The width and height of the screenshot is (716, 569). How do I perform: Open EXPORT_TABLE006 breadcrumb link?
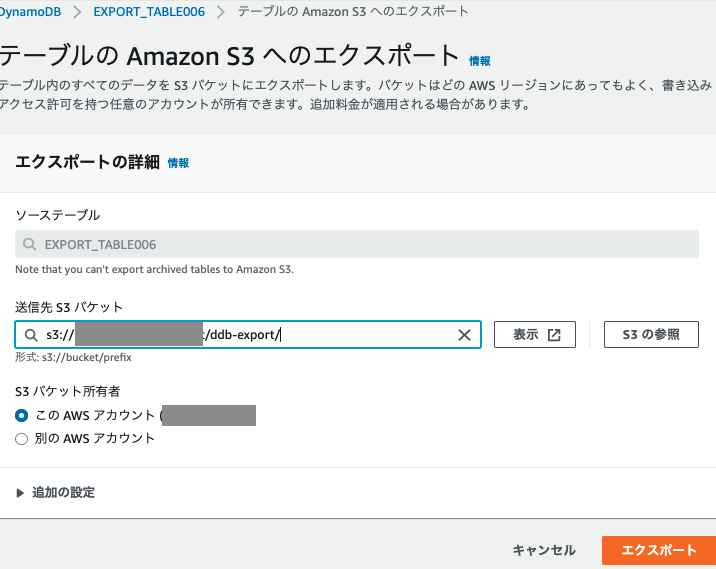[x=148, y=11]
